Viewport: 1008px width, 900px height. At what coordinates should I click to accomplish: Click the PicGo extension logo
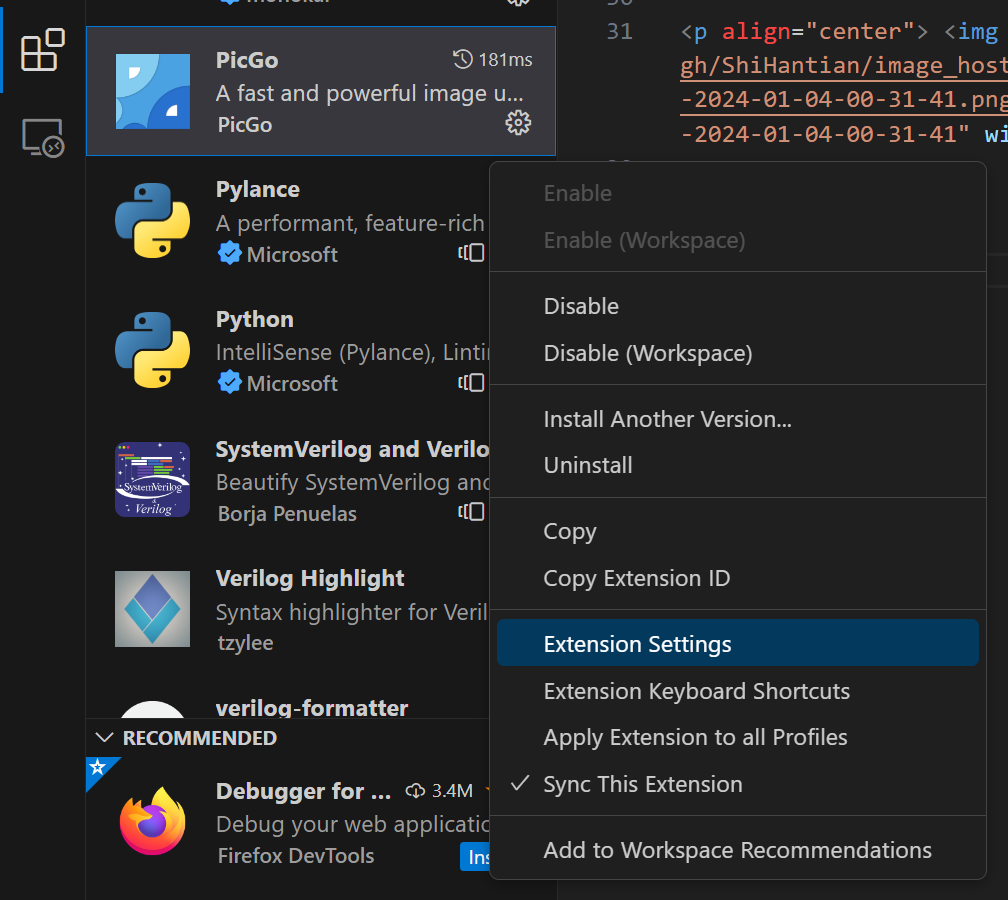point(152,92)
